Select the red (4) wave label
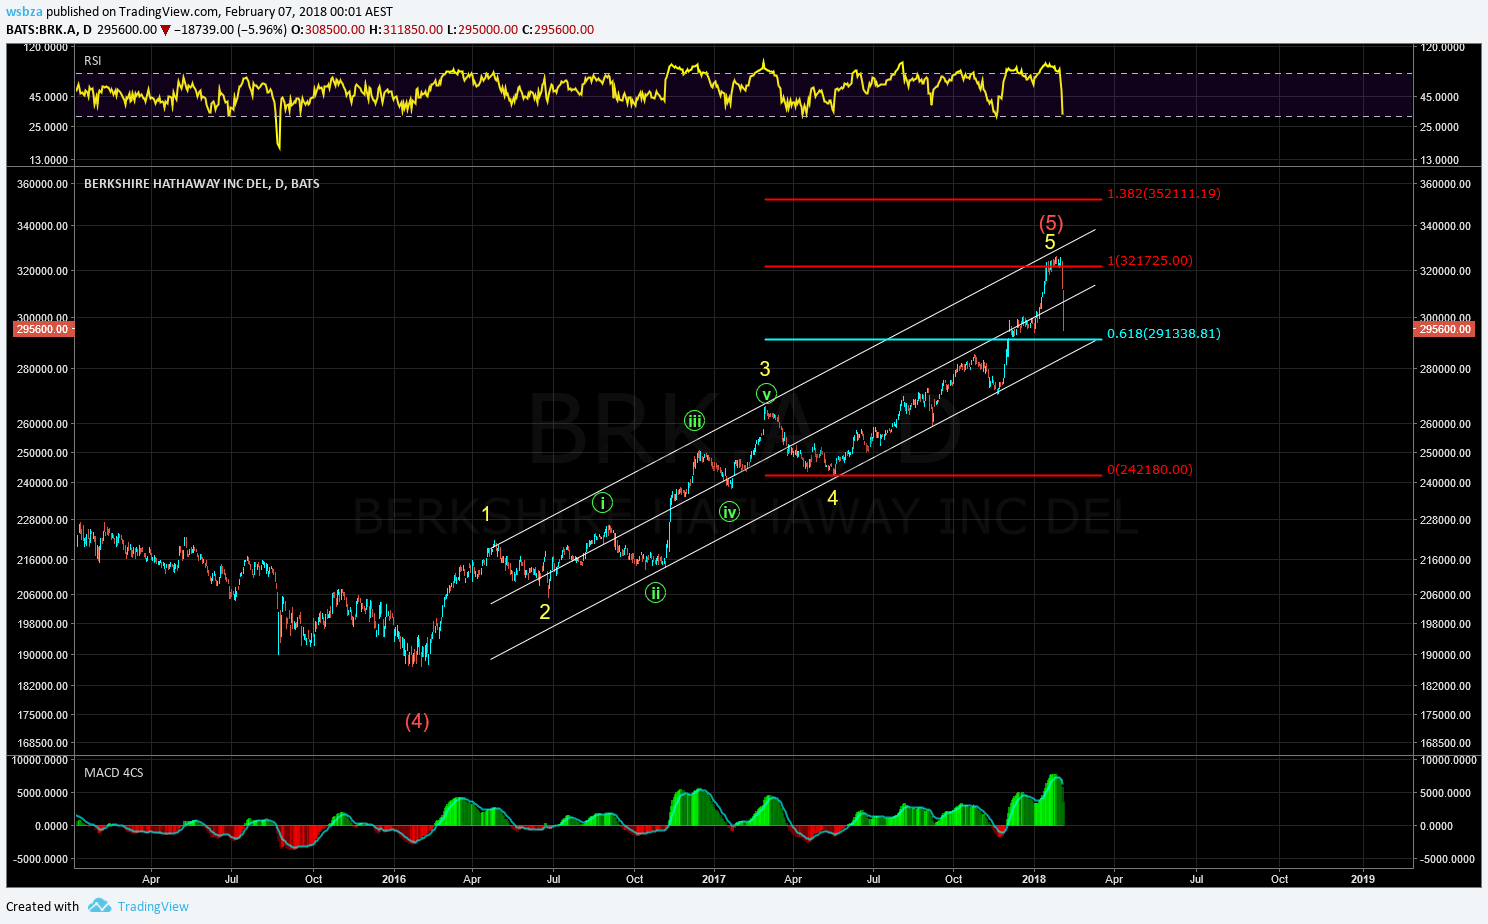 417,721
